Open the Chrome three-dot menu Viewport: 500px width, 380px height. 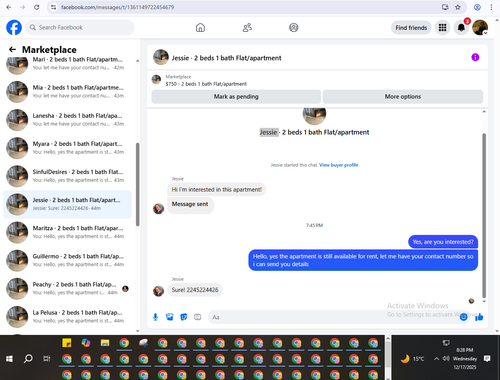[x=491, y=7]
